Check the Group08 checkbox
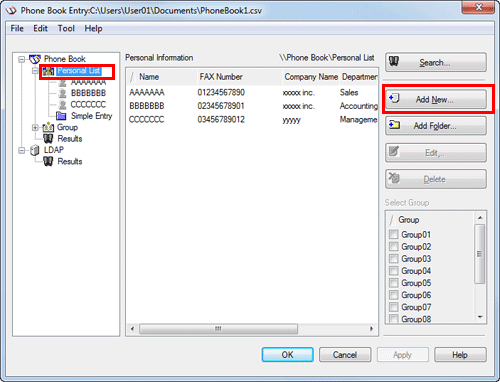This screenshot has width=500, height=382. coord(394,319)
